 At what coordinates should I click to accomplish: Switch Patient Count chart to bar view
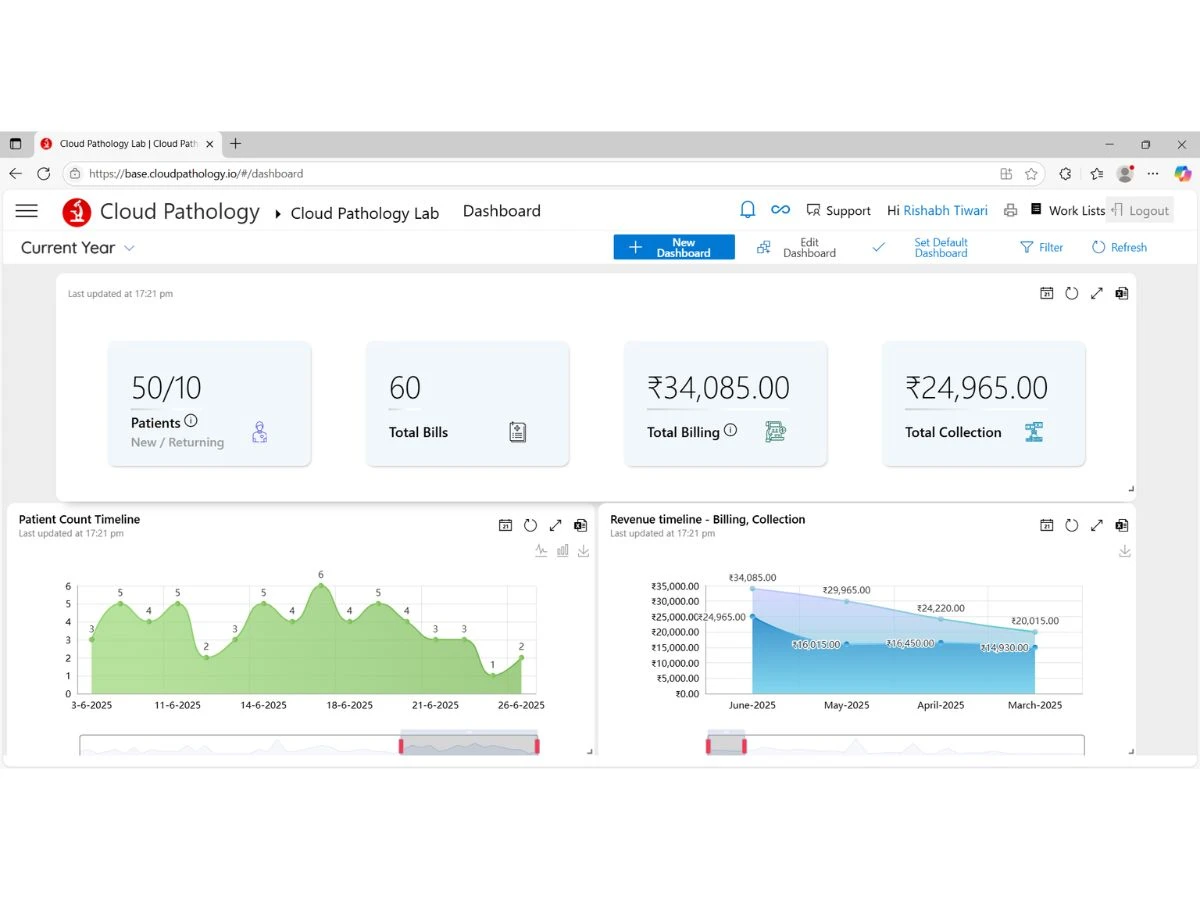pyautogui.click(x=562, y=551)
